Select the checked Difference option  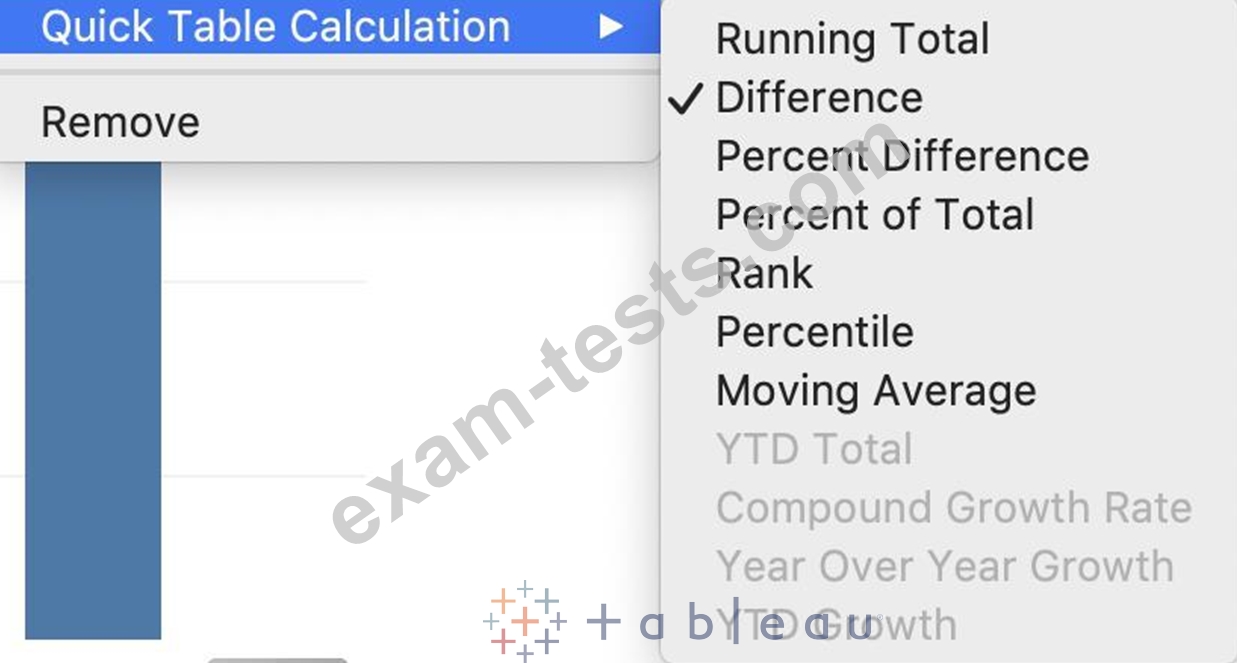[819, 98]
